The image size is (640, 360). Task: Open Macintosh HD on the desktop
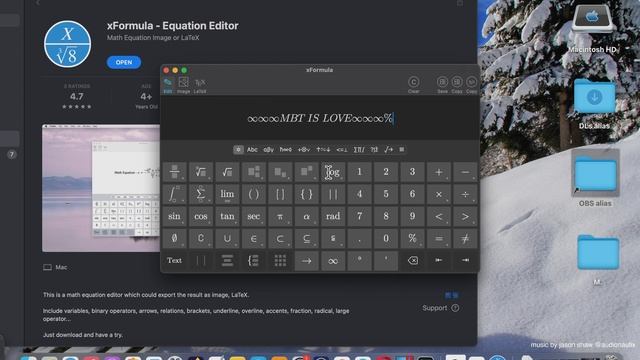click(592, 29)
